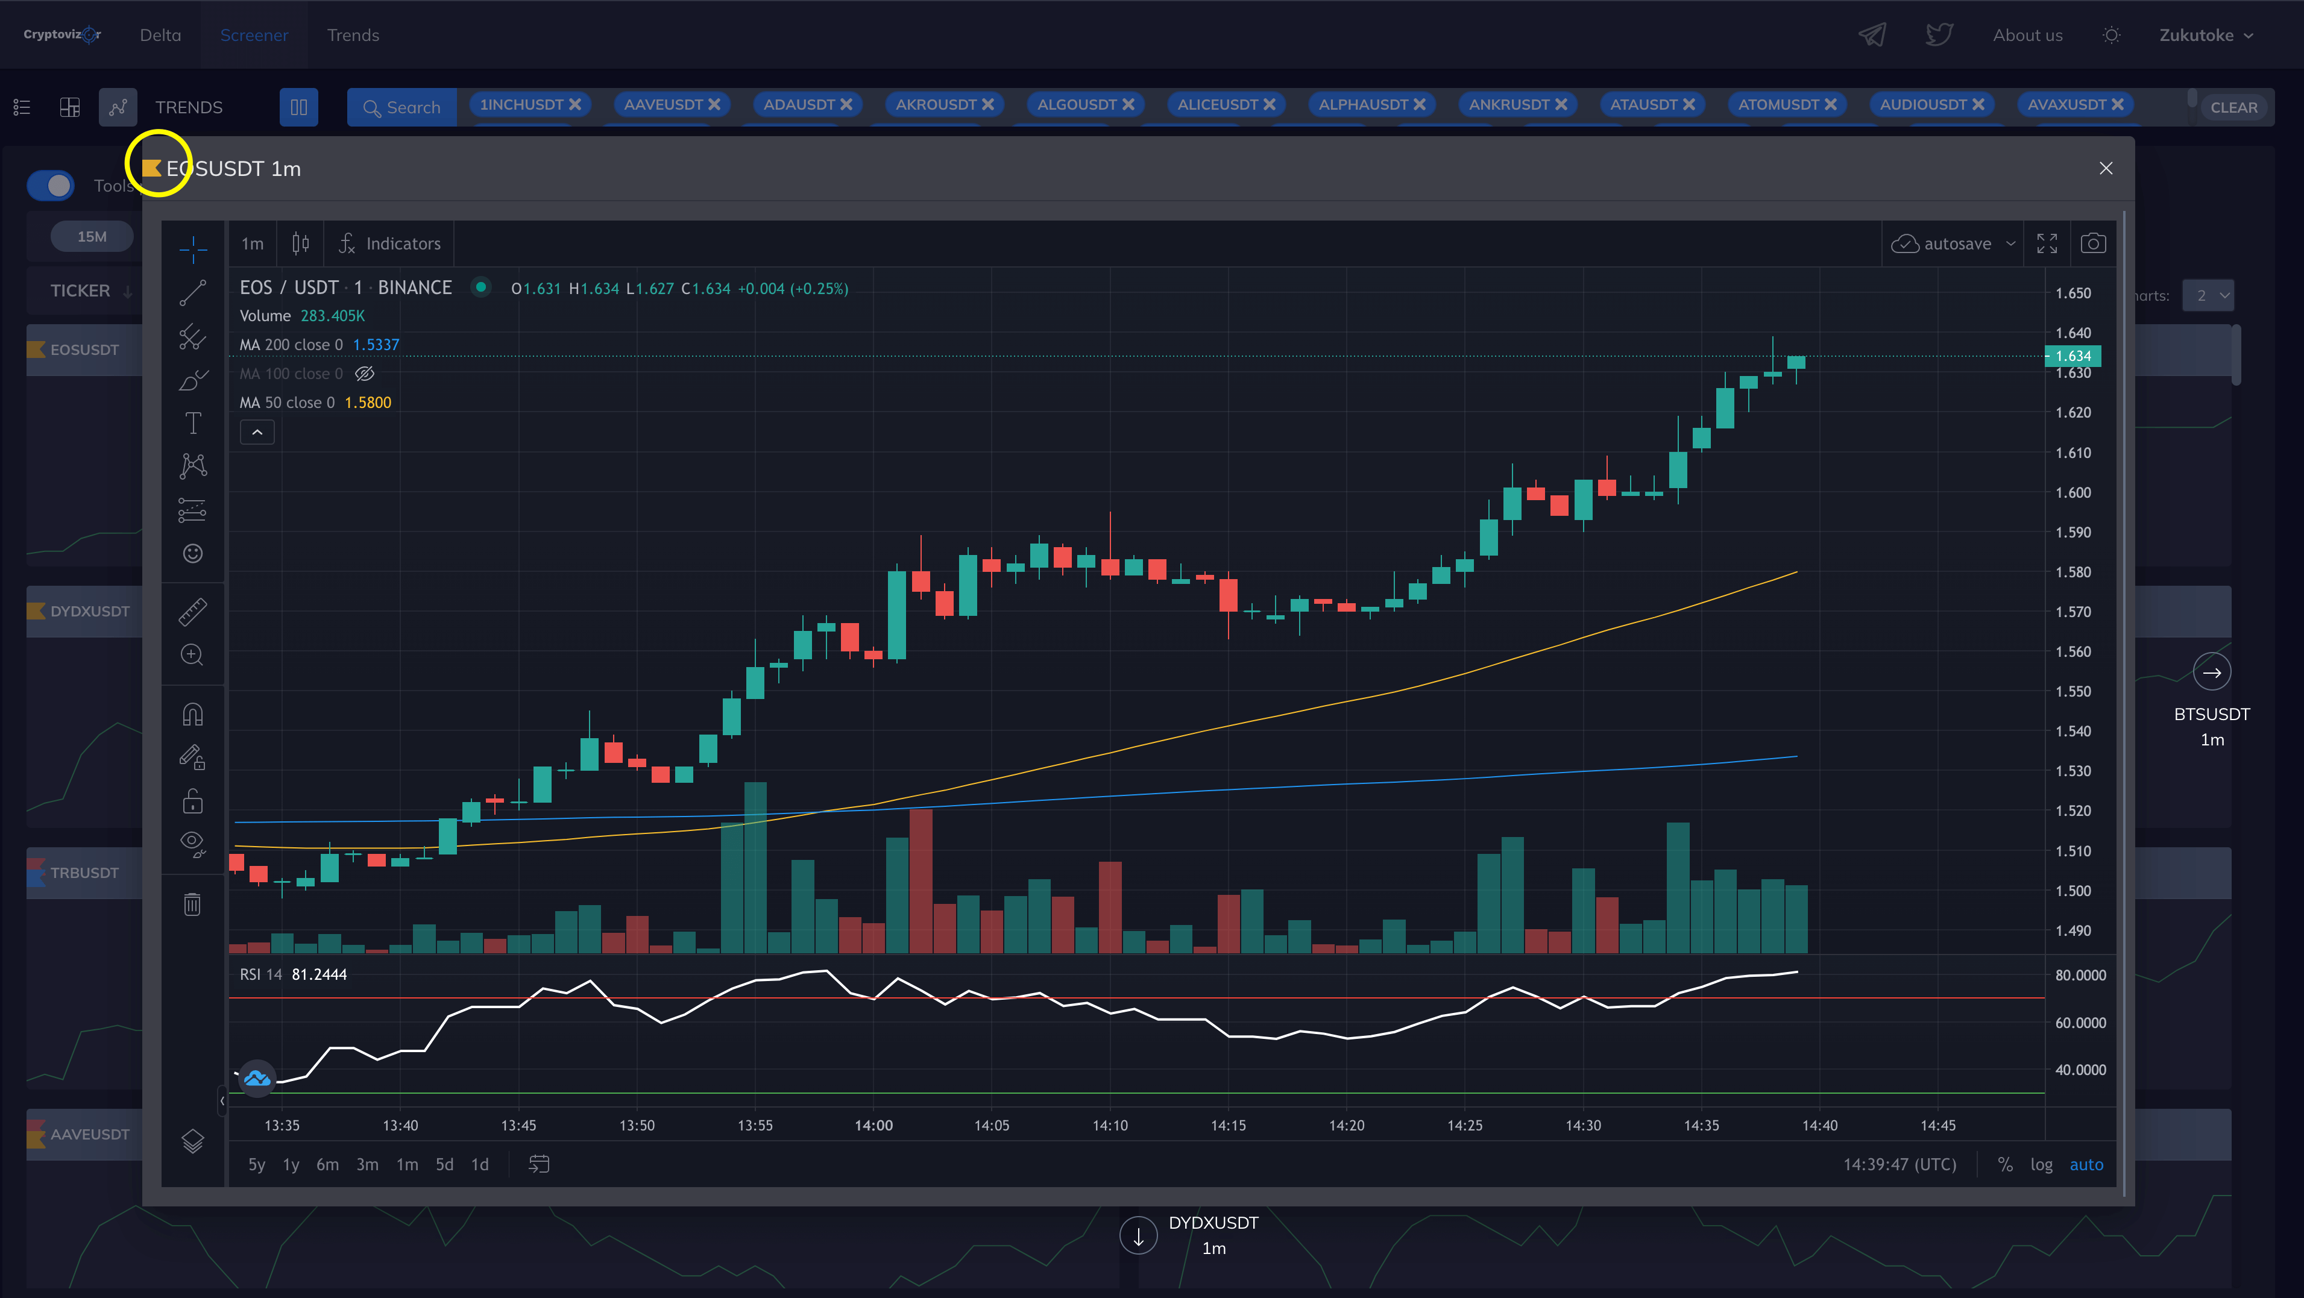Click the CLEAR button for ticker filters
The image size is (2304, 1298).
click(x=2233, y=107)
